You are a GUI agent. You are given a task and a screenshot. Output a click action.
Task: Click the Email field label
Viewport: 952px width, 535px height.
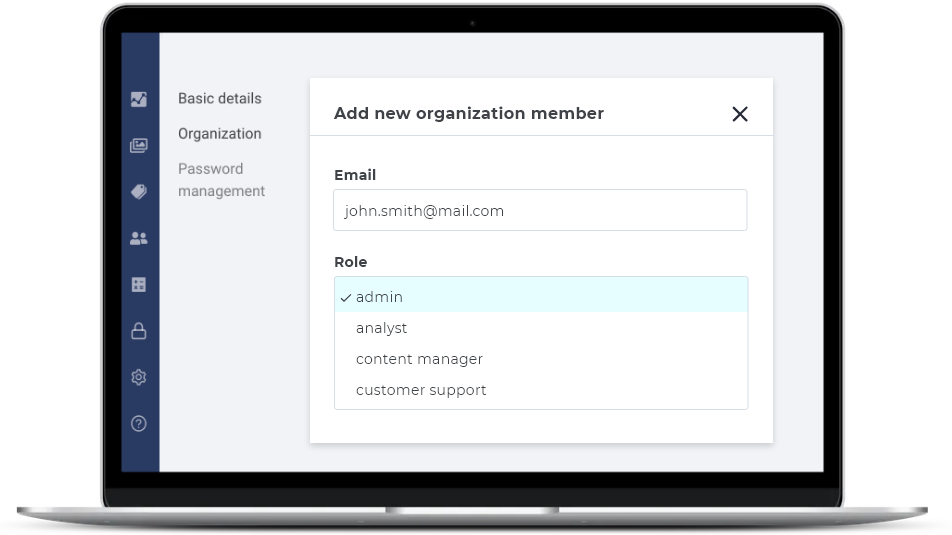(355, 175)
